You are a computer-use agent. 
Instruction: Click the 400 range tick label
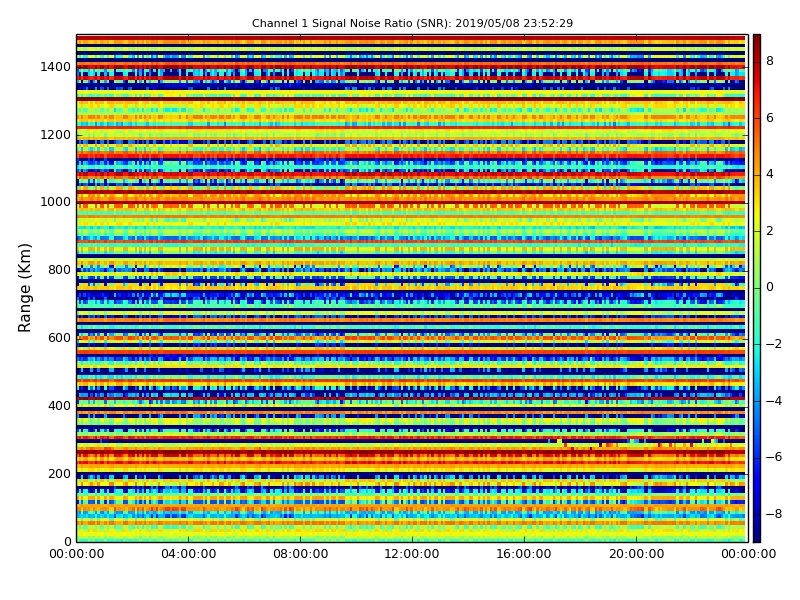pyautogui.click(x=59, y=406)
